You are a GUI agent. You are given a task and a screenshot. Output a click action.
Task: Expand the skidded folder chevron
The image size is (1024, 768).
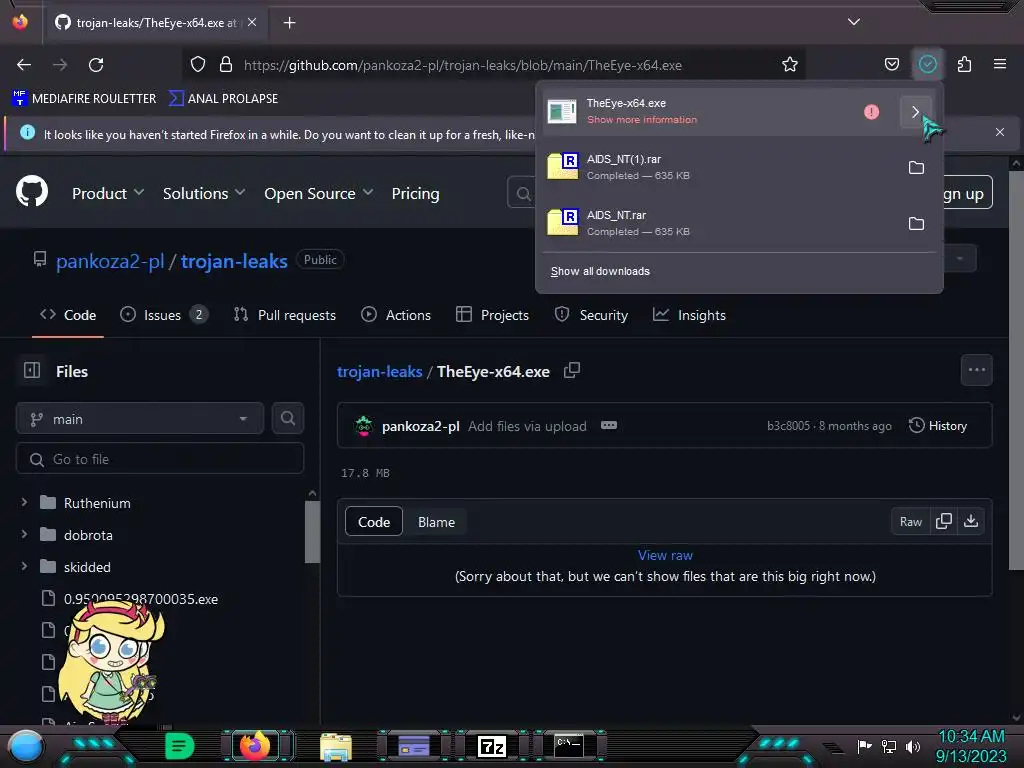tap(24, 566)
